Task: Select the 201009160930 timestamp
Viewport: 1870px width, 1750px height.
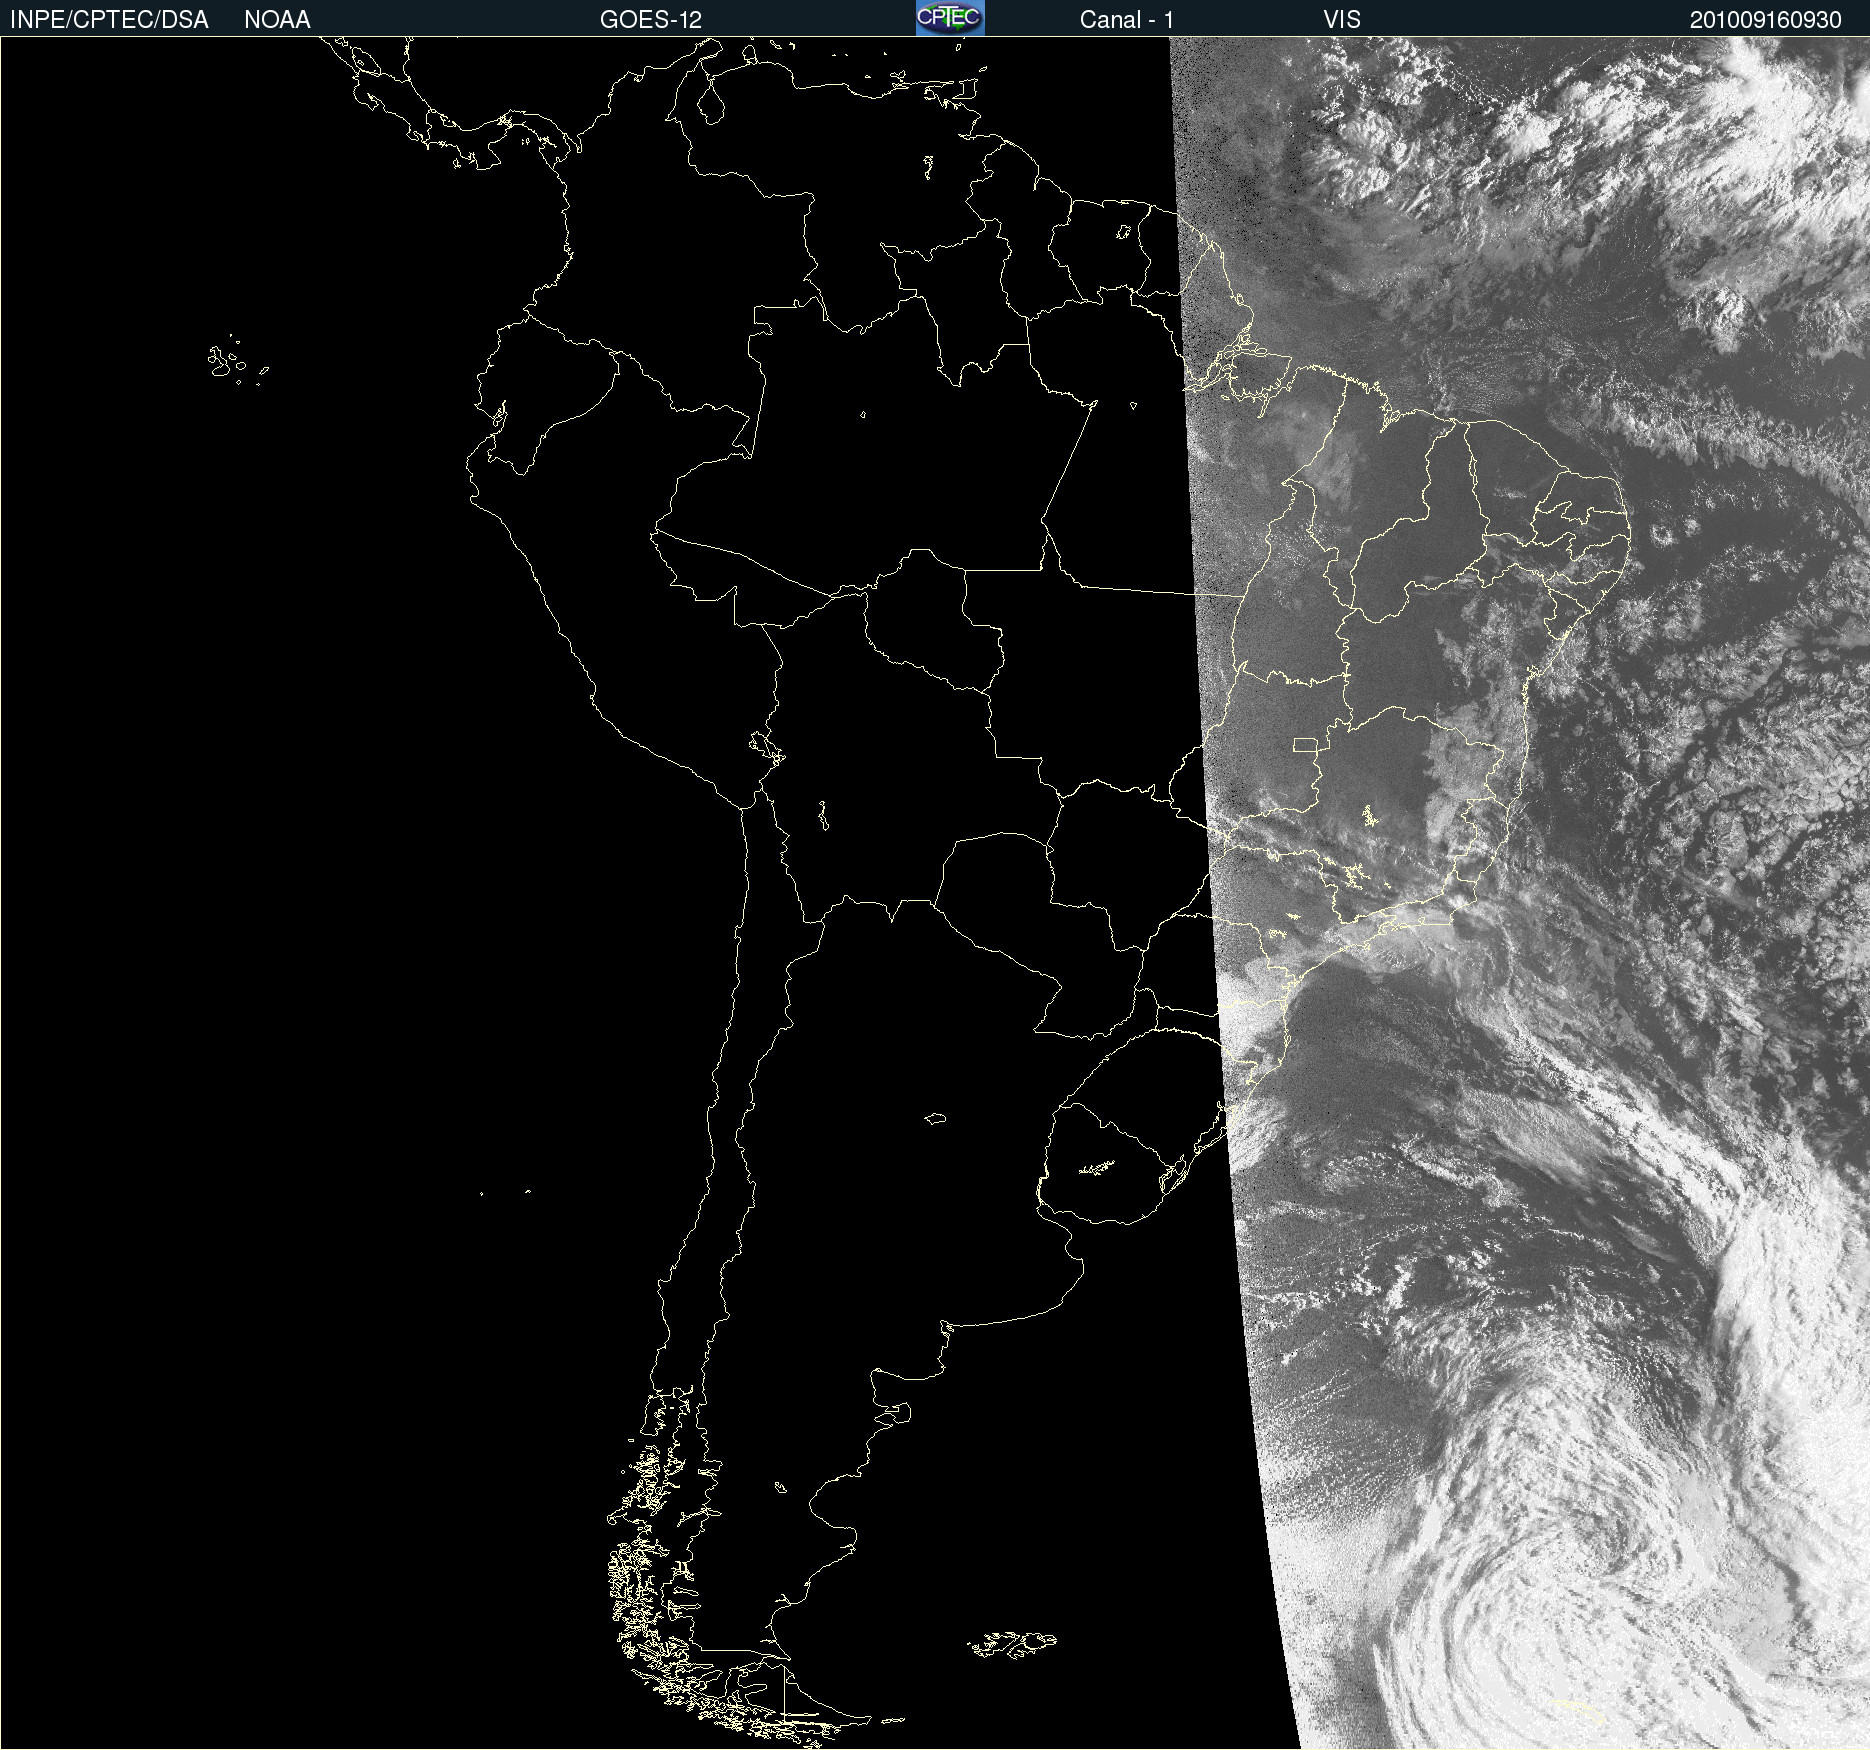Action: (x=1766, y=20)
